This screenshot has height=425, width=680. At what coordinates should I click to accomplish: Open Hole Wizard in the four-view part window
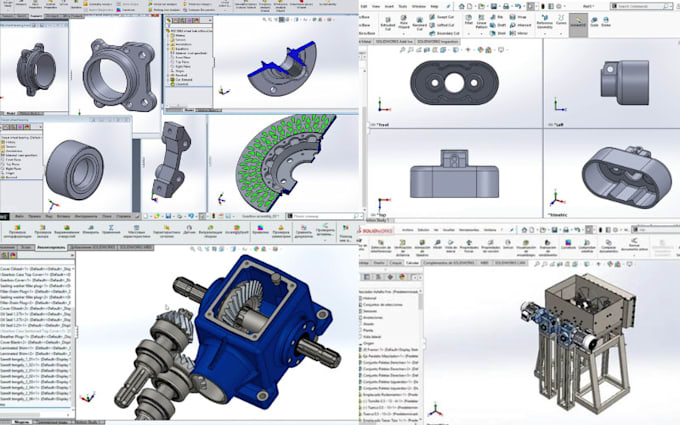[x=404, y=23]
